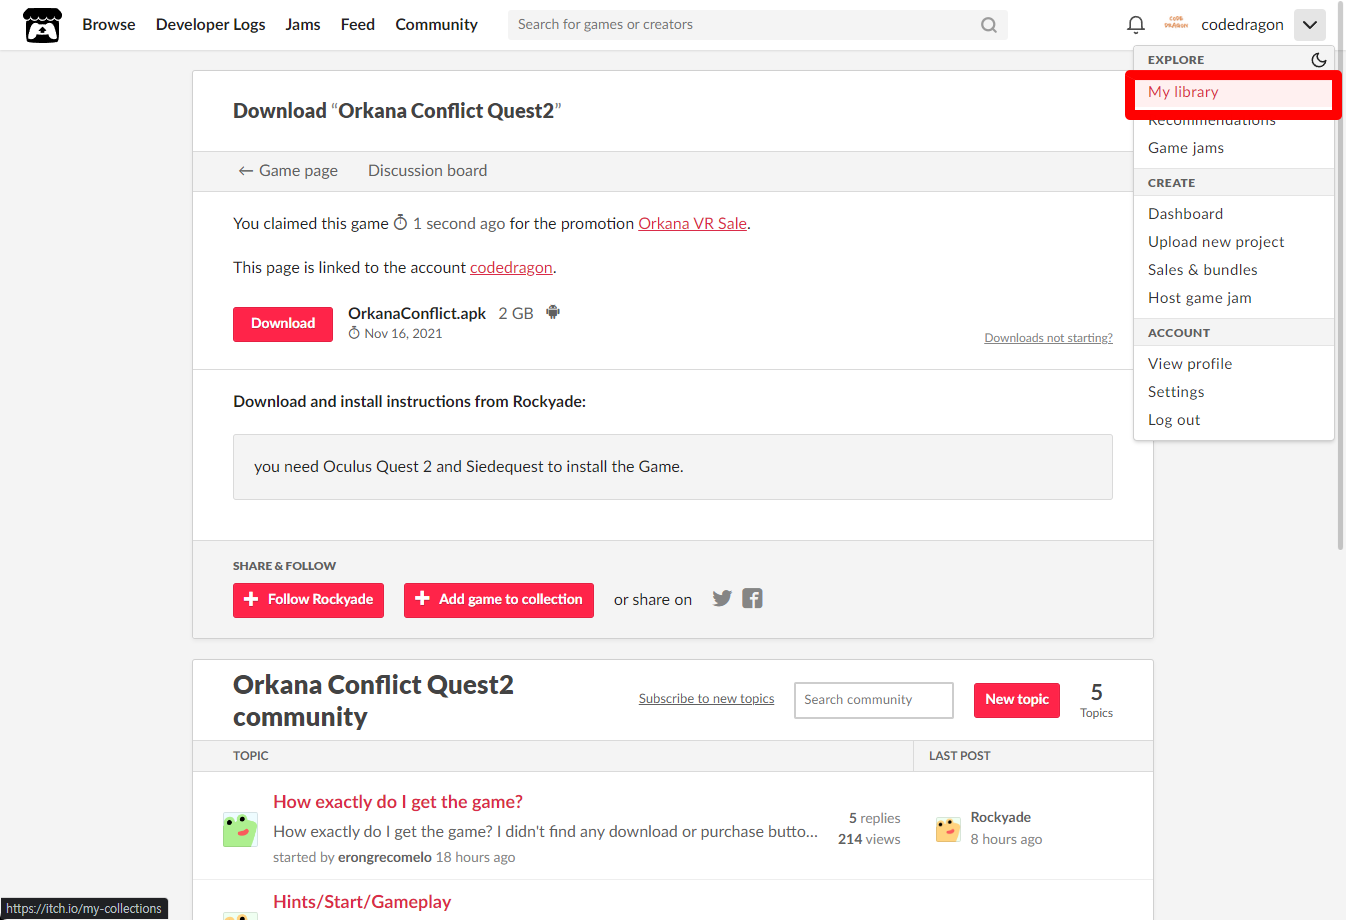This screenshot has width=1346, height=920.
Task: Click Follow Rockyade button
Action: click(x=308, y=600)
